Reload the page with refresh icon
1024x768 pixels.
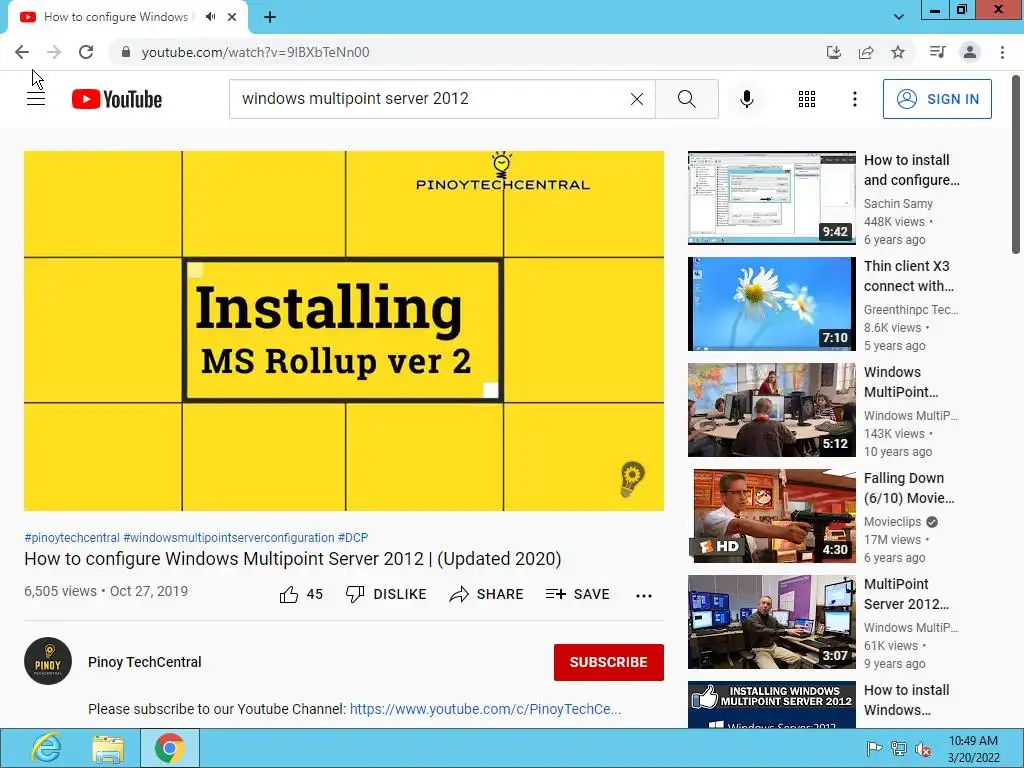[86, 52]
